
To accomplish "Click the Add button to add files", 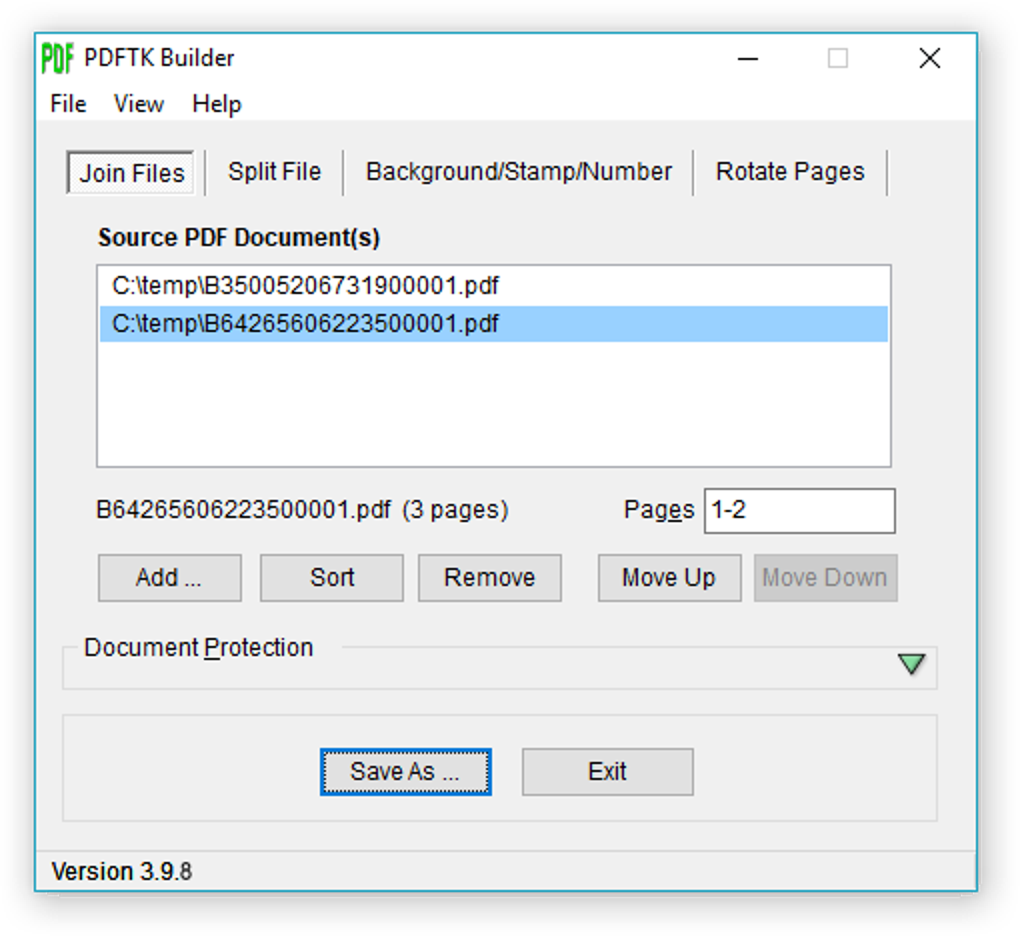I will (168, 577).
